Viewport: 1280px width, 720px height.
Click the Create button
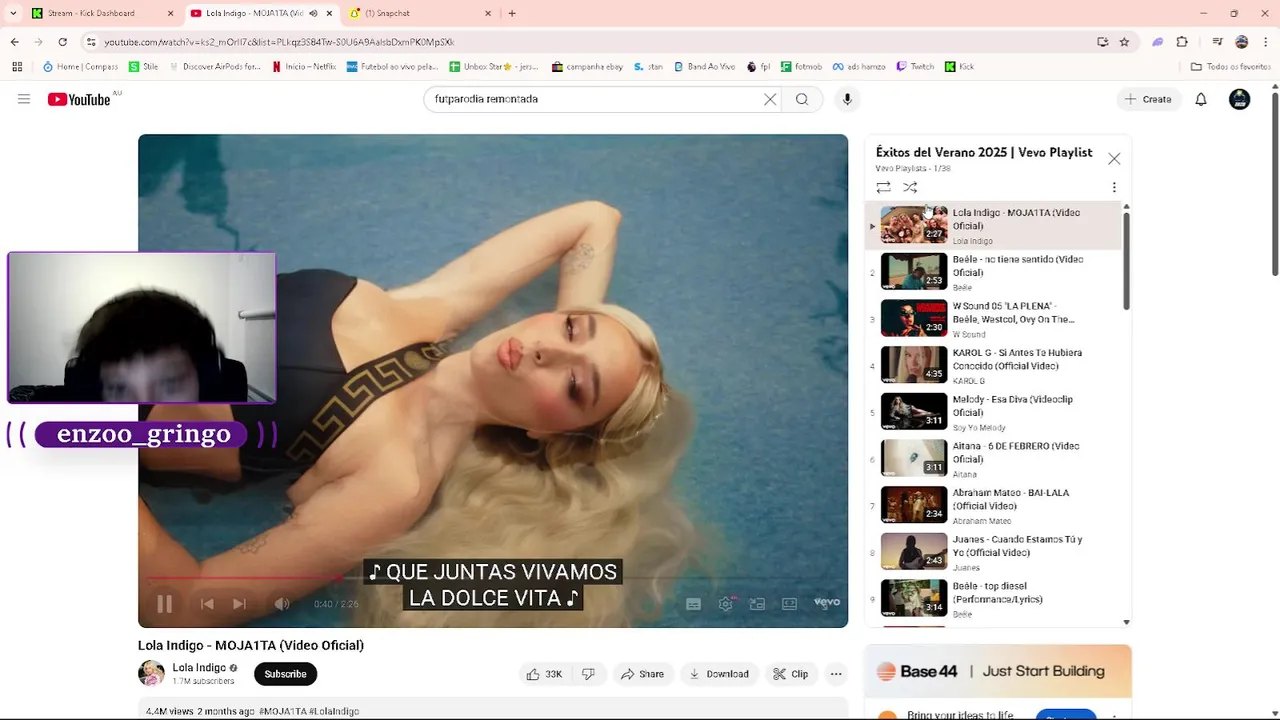click(1148, 99)
